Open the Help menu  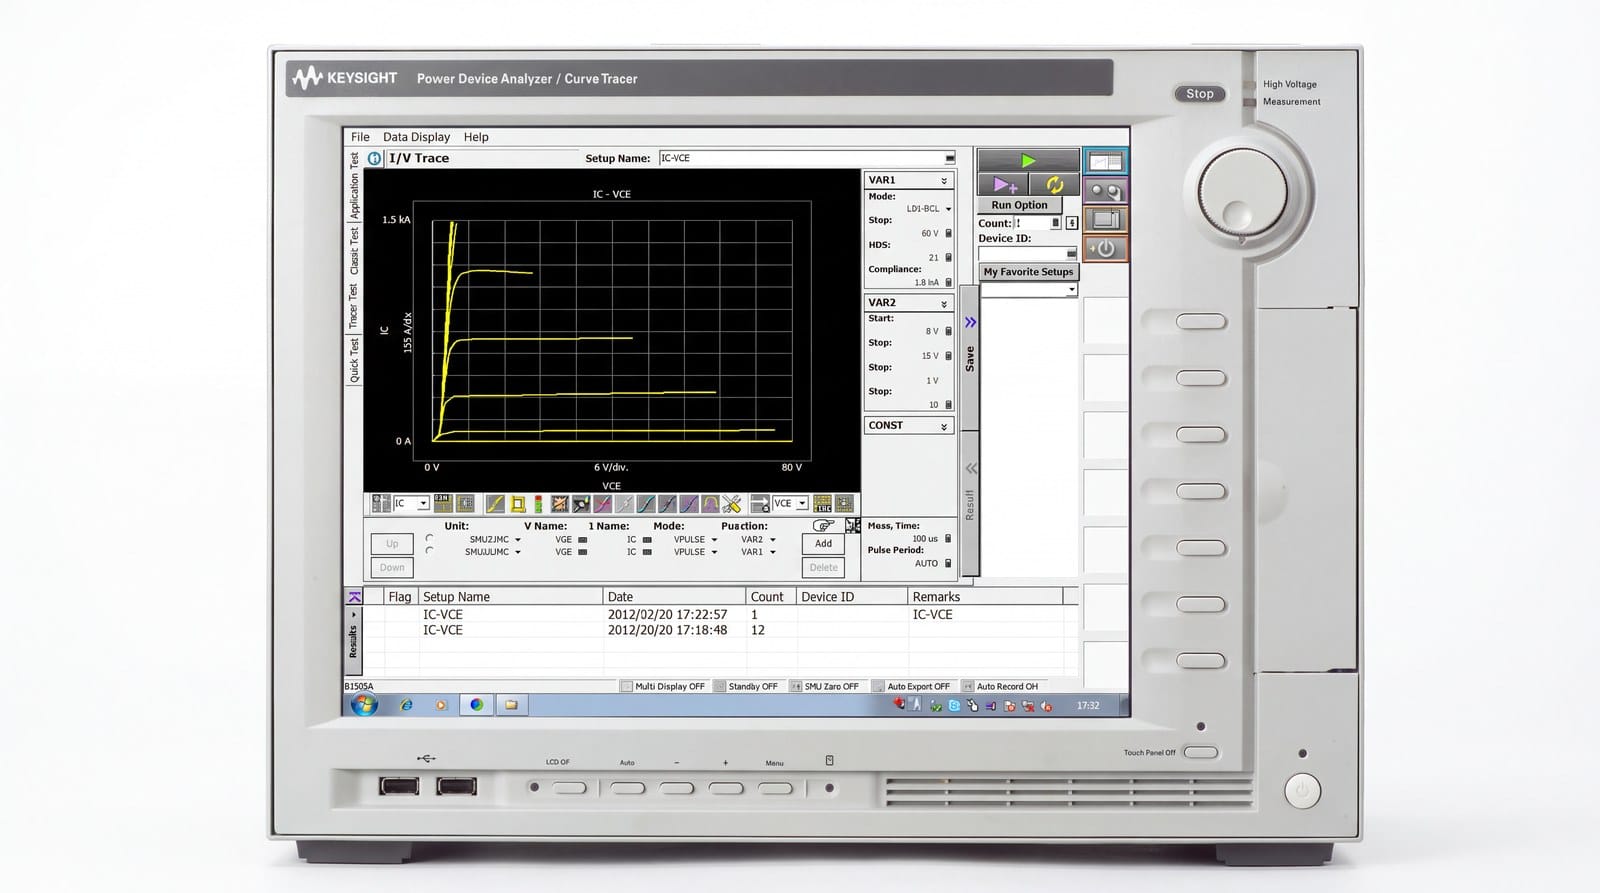476,137
